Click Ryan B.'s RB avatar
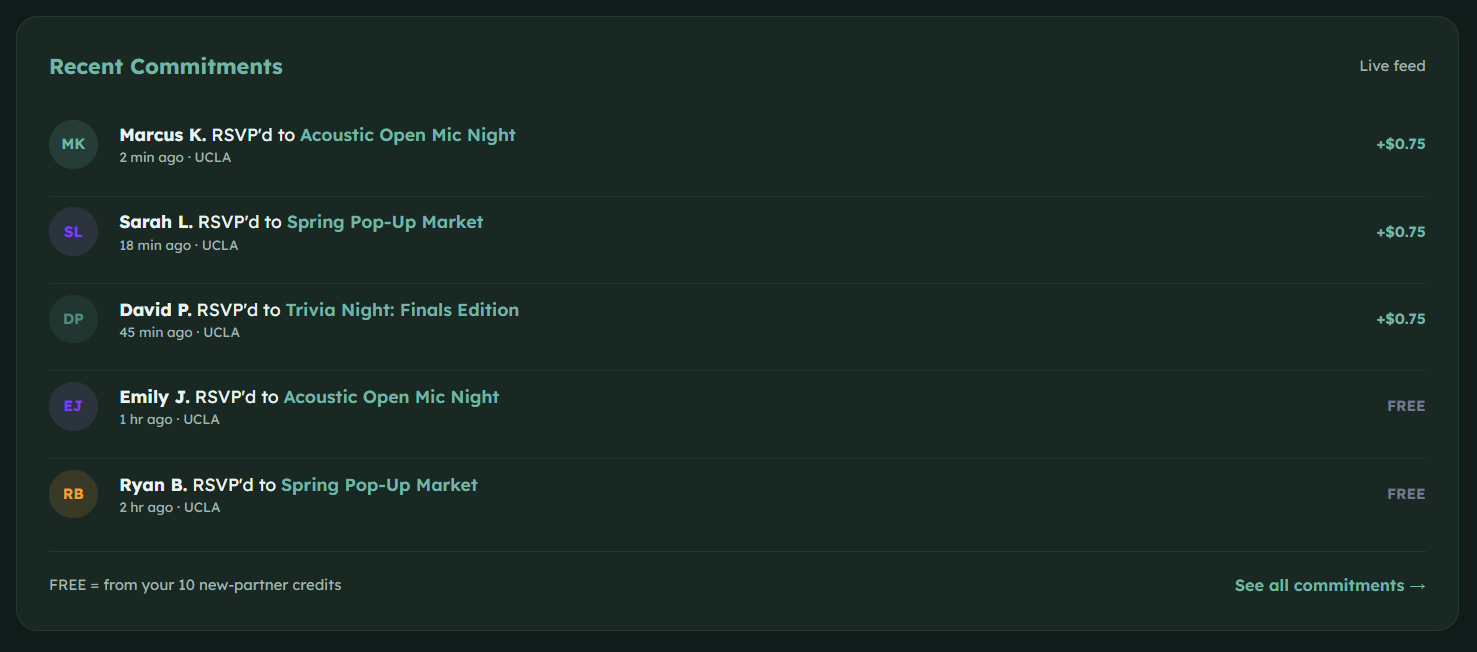 [73, 494]
